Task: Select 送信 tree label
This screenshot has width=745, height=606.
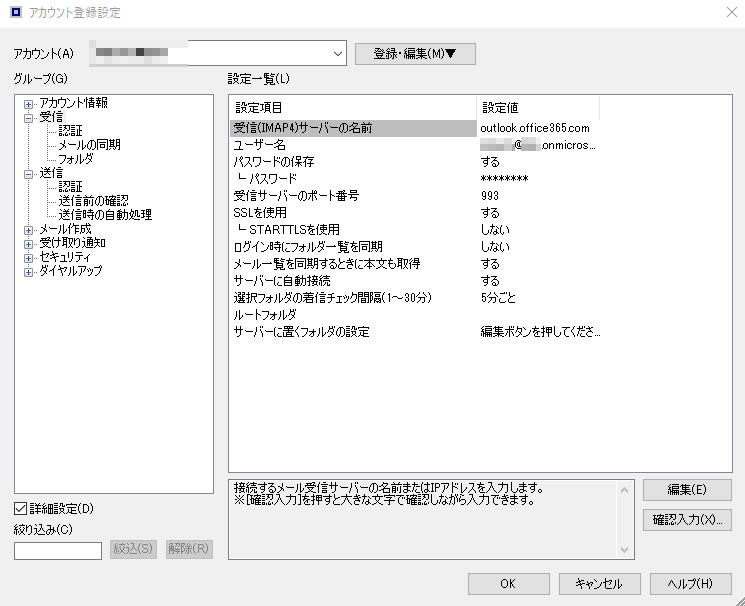Action: (51, 173)
